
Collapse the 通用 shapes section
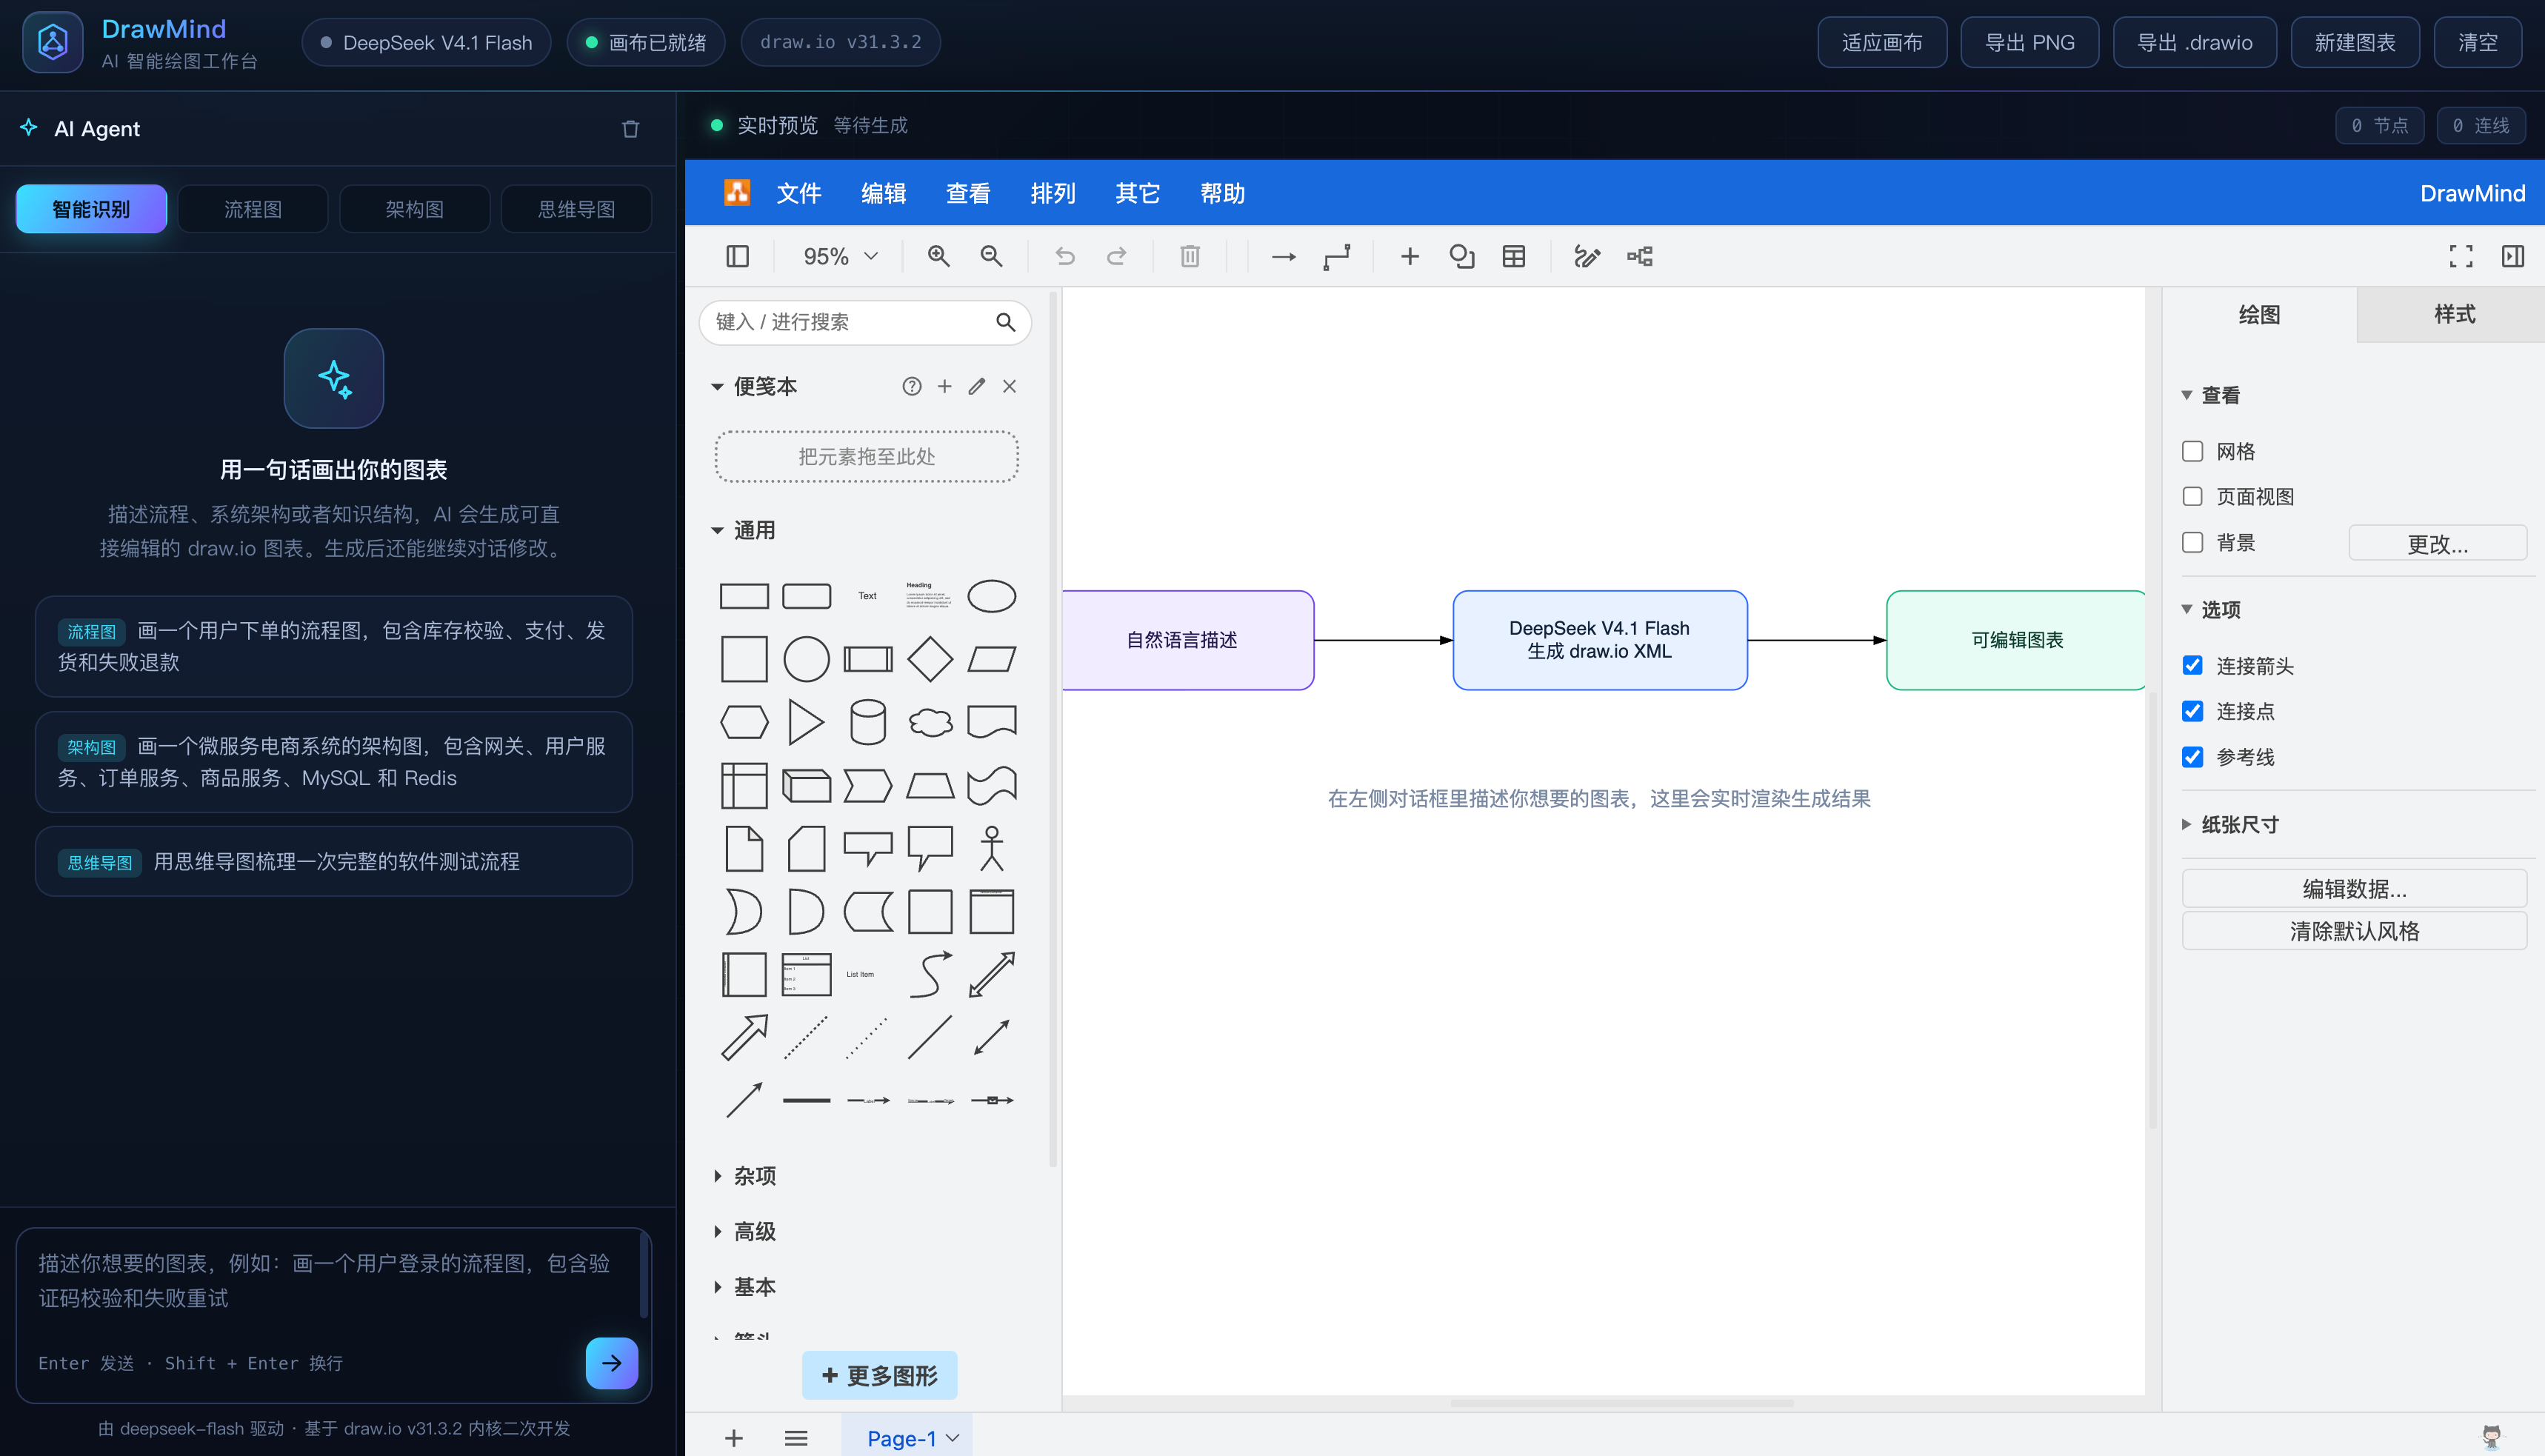click(717, 531)
